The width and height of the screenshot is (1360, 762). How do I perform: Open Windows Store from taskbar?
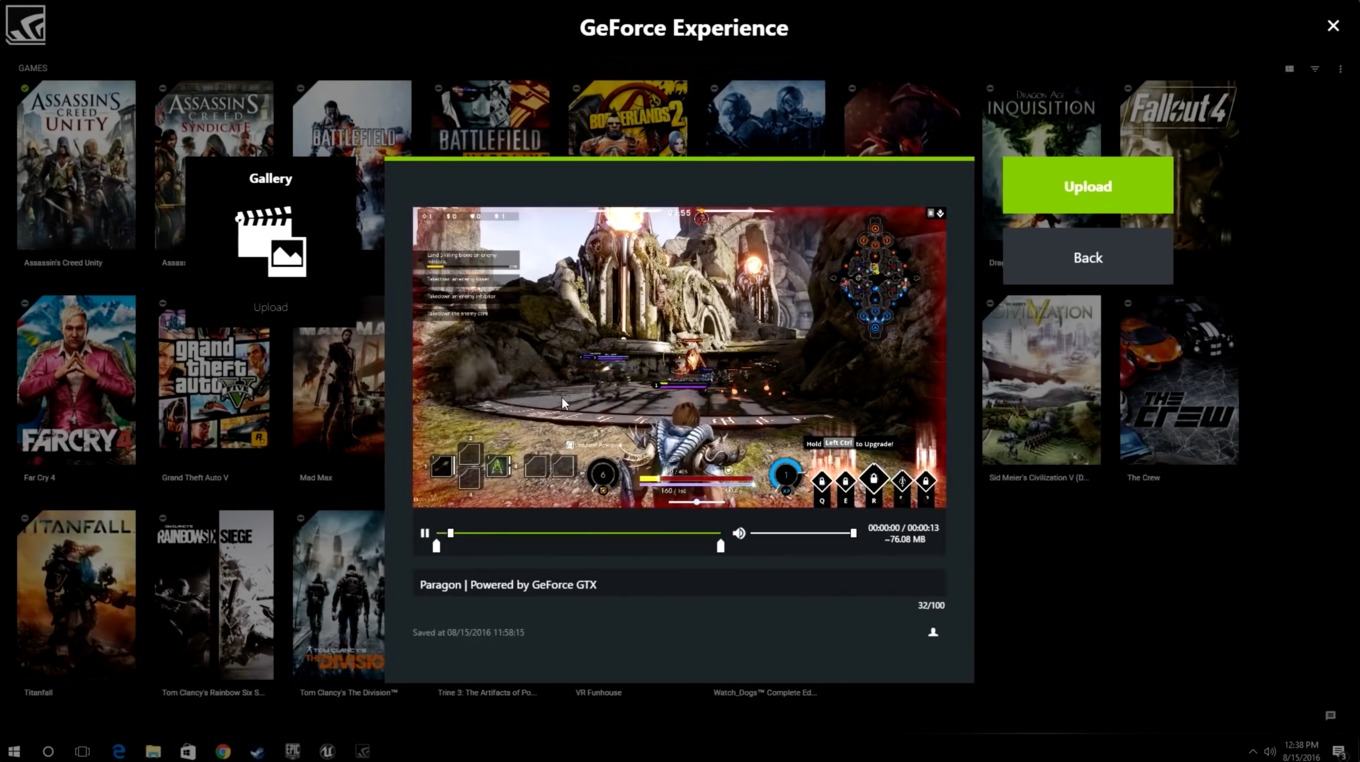[188, 751]
